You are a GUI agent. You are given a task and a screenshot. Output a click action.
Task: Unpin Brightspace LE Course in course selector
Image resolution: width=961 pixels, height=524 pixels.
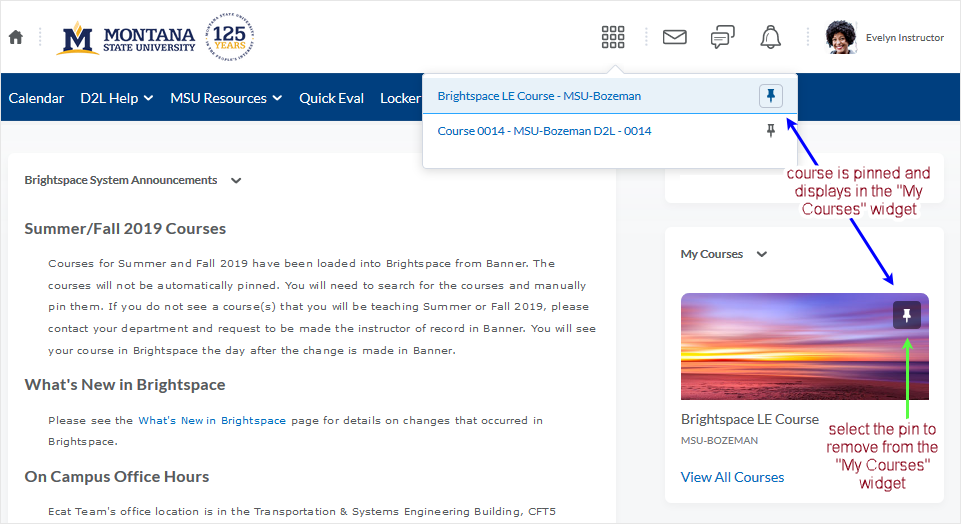(771, 96)
